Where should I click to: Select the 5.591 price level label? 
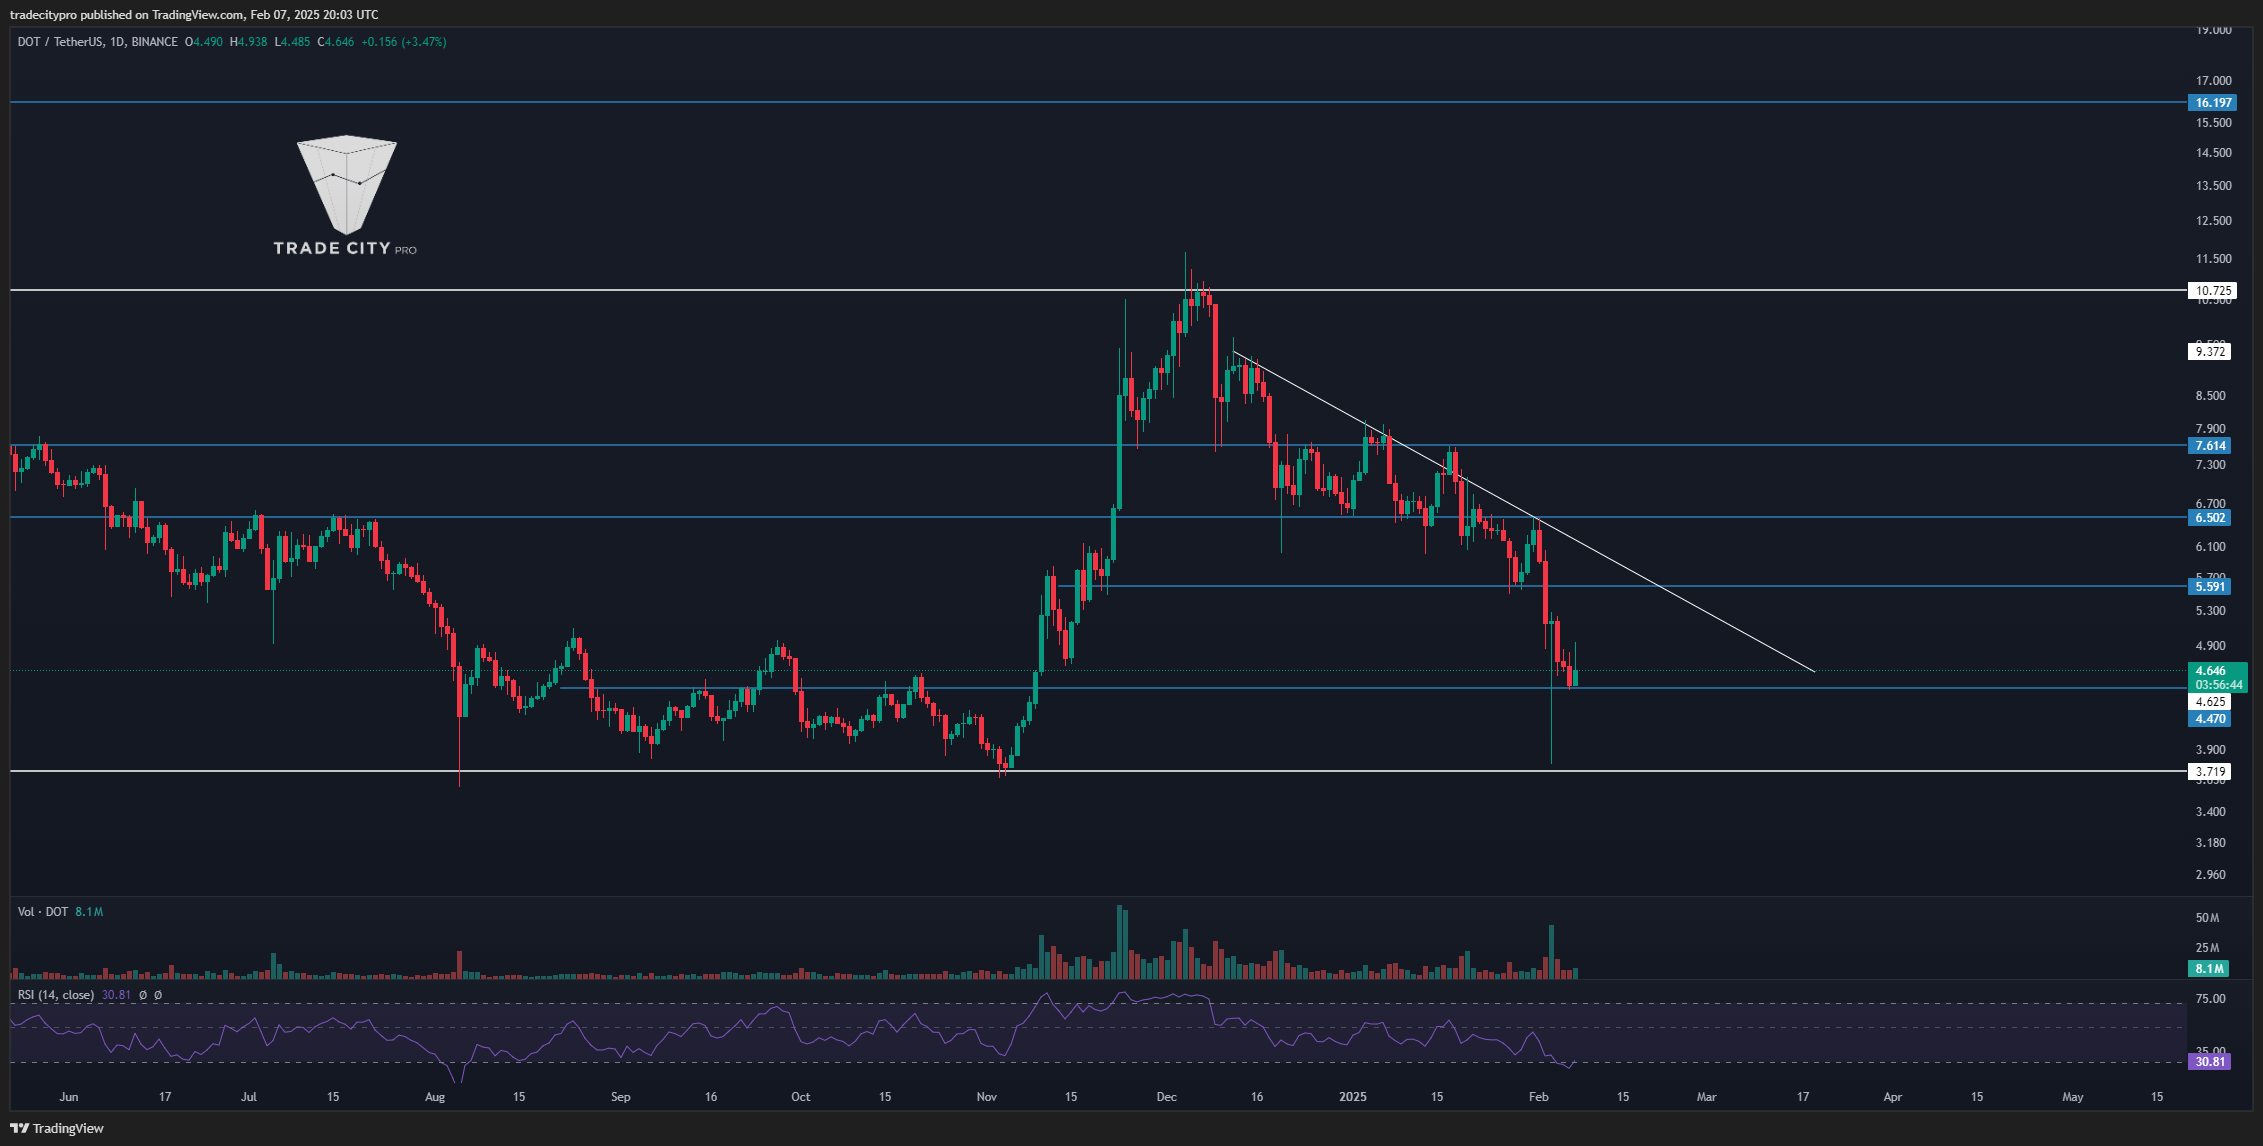point(2209,587)
